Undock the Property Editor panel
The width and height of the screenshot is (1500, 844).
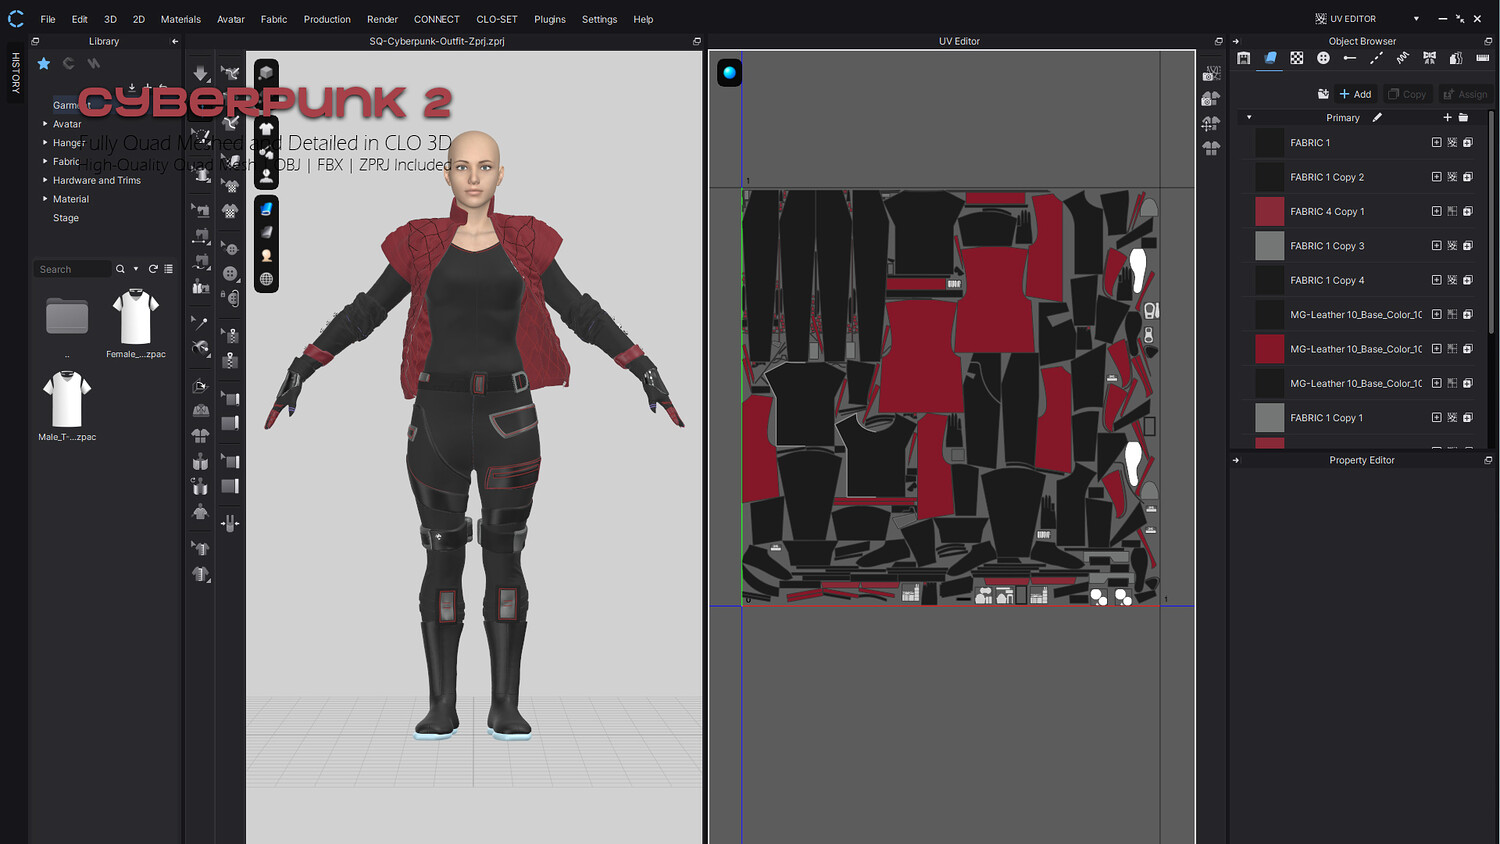(x=1488, y=460)
